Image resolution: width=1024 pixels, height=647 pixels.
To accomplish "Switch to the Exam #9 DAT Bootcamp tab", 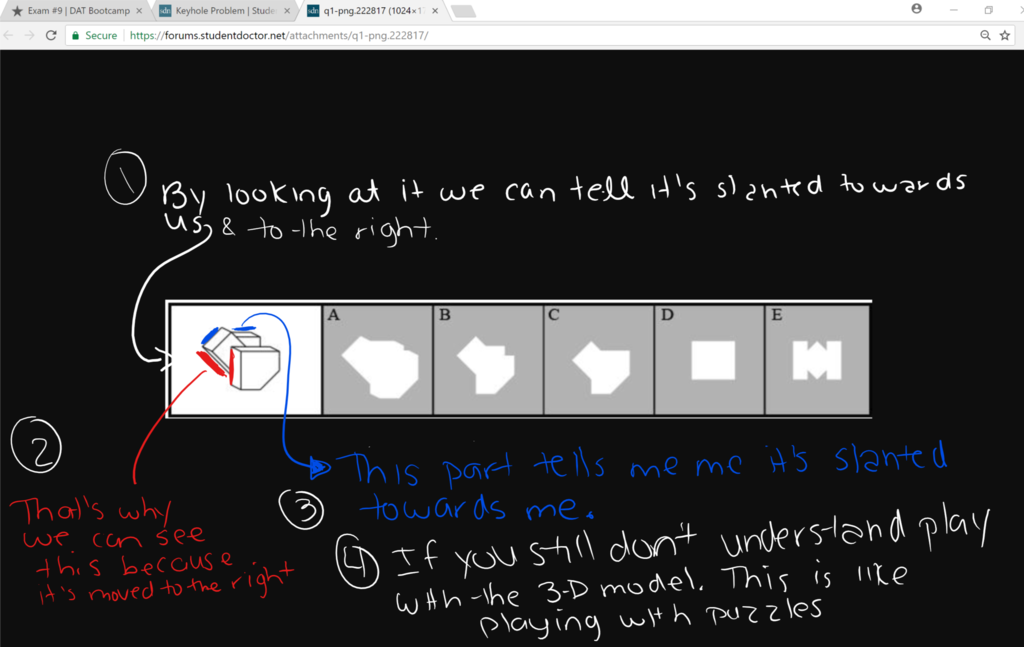I will coord(75,11).
